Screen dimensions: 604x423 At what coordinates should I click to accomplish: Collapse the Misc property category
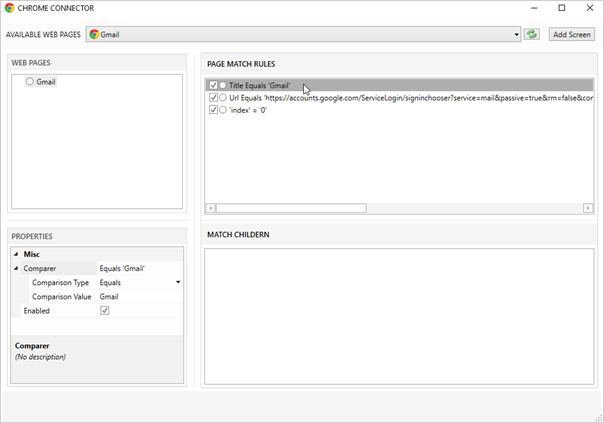(16, 254)
